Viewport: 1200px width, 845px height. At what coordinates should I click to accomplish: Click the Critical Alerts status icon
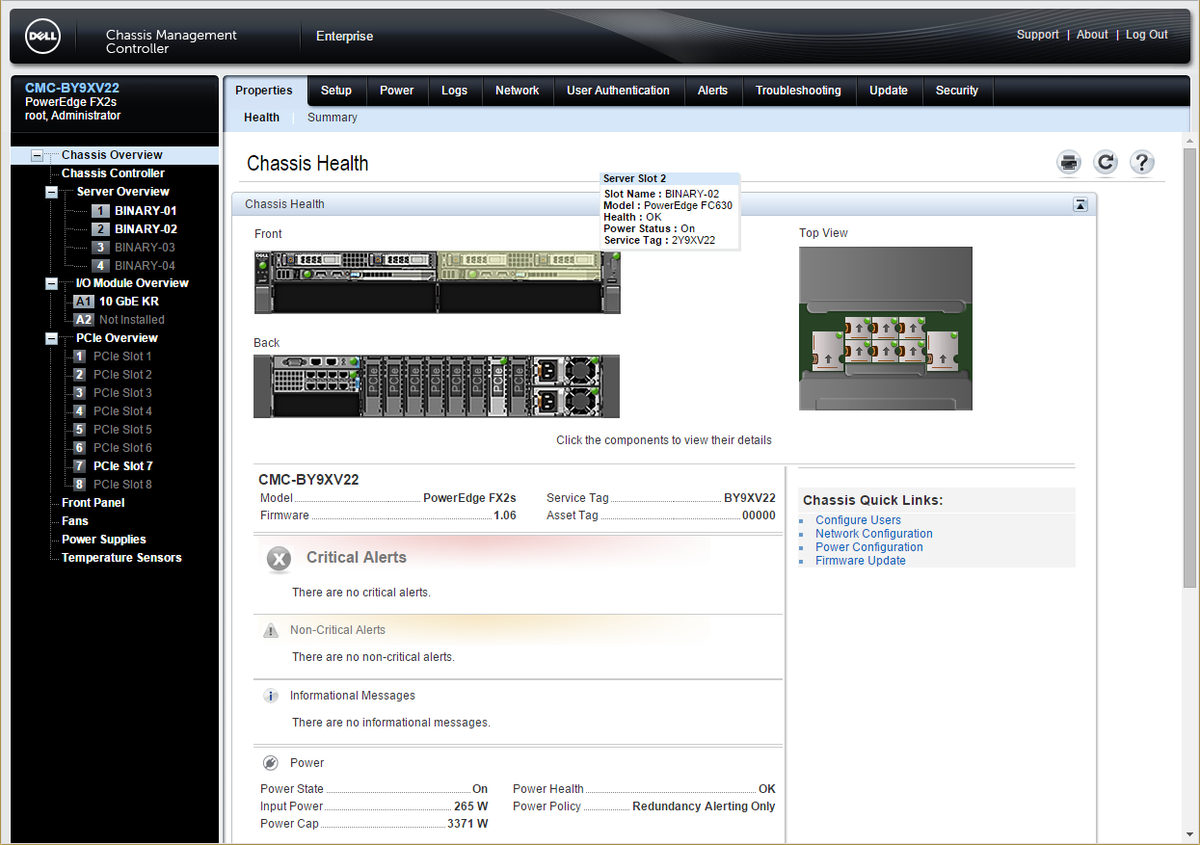(278, 559)
